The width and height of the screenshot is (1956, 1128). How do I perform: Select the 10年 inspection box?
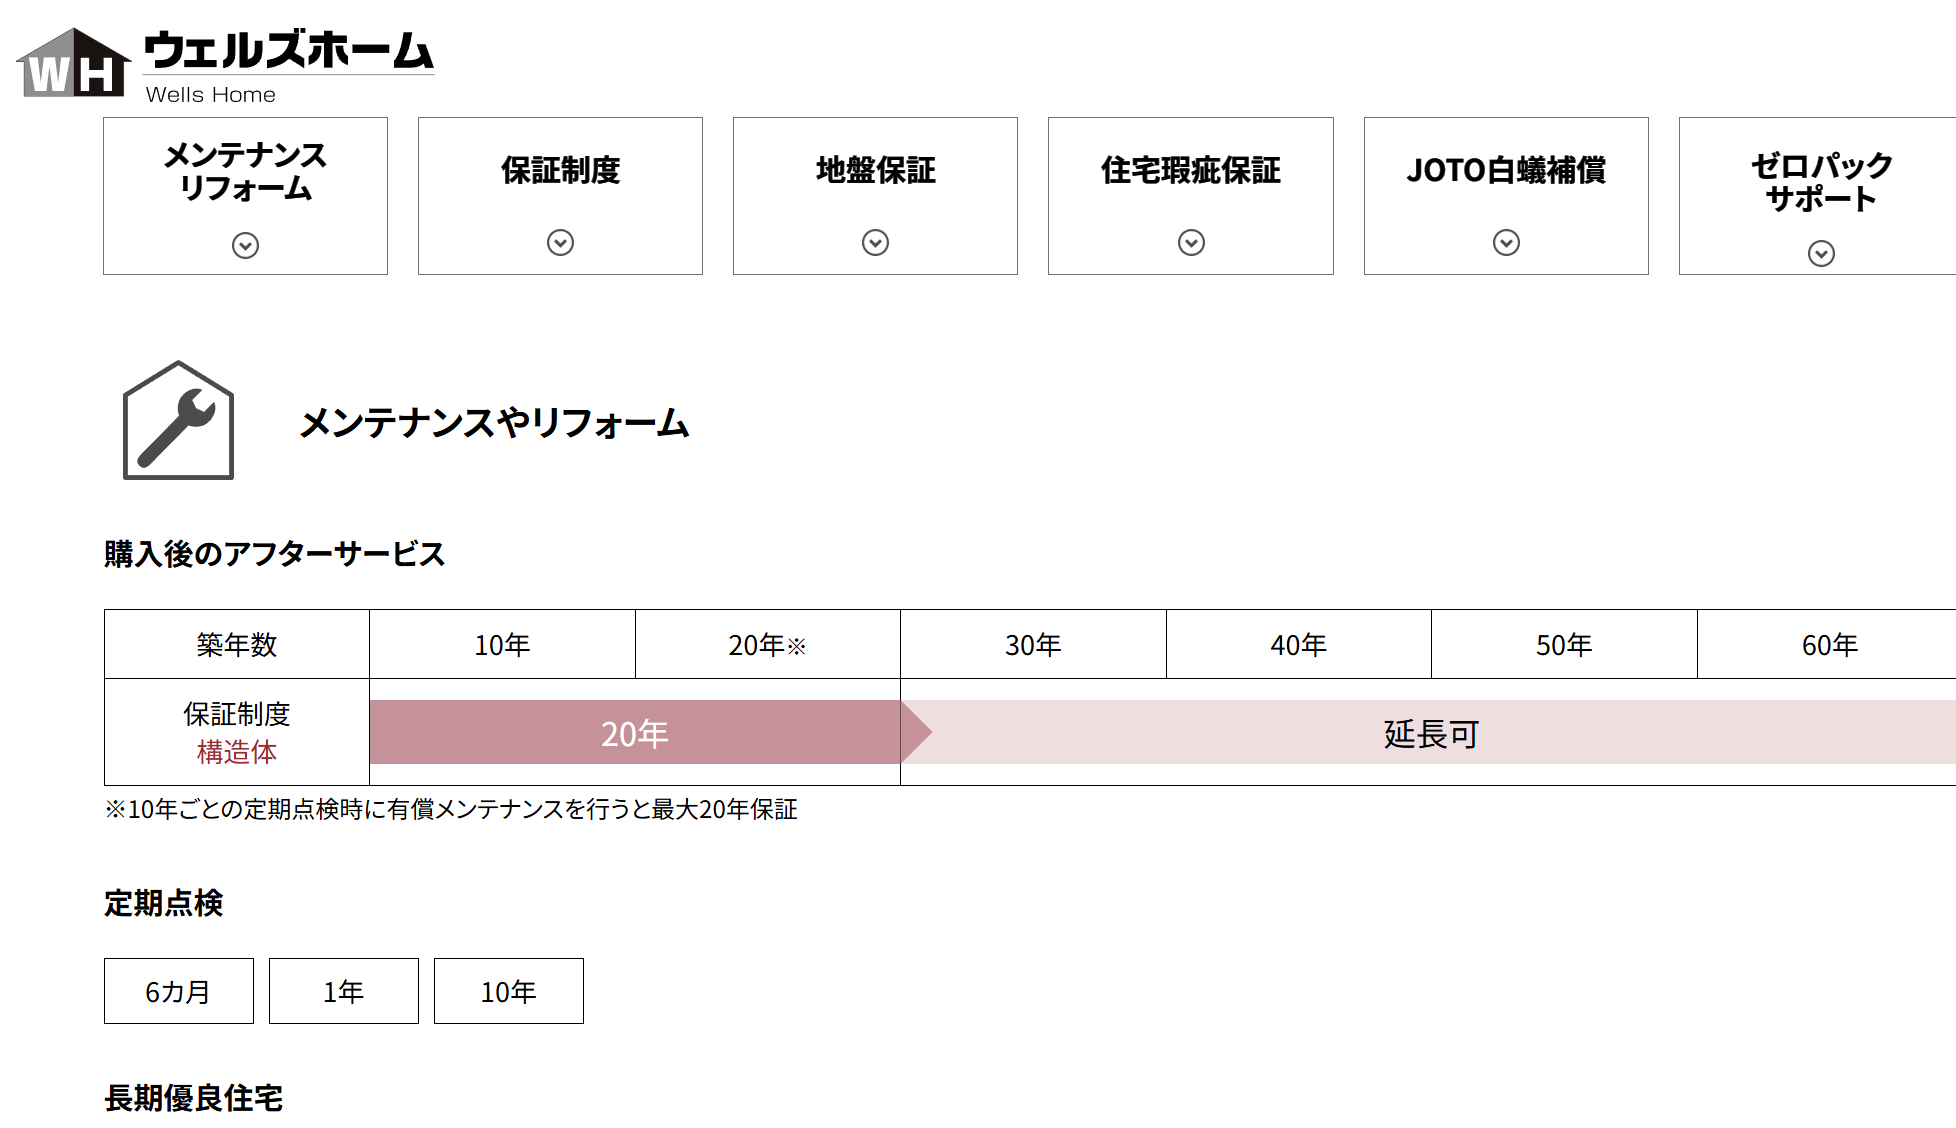[509, 991]
